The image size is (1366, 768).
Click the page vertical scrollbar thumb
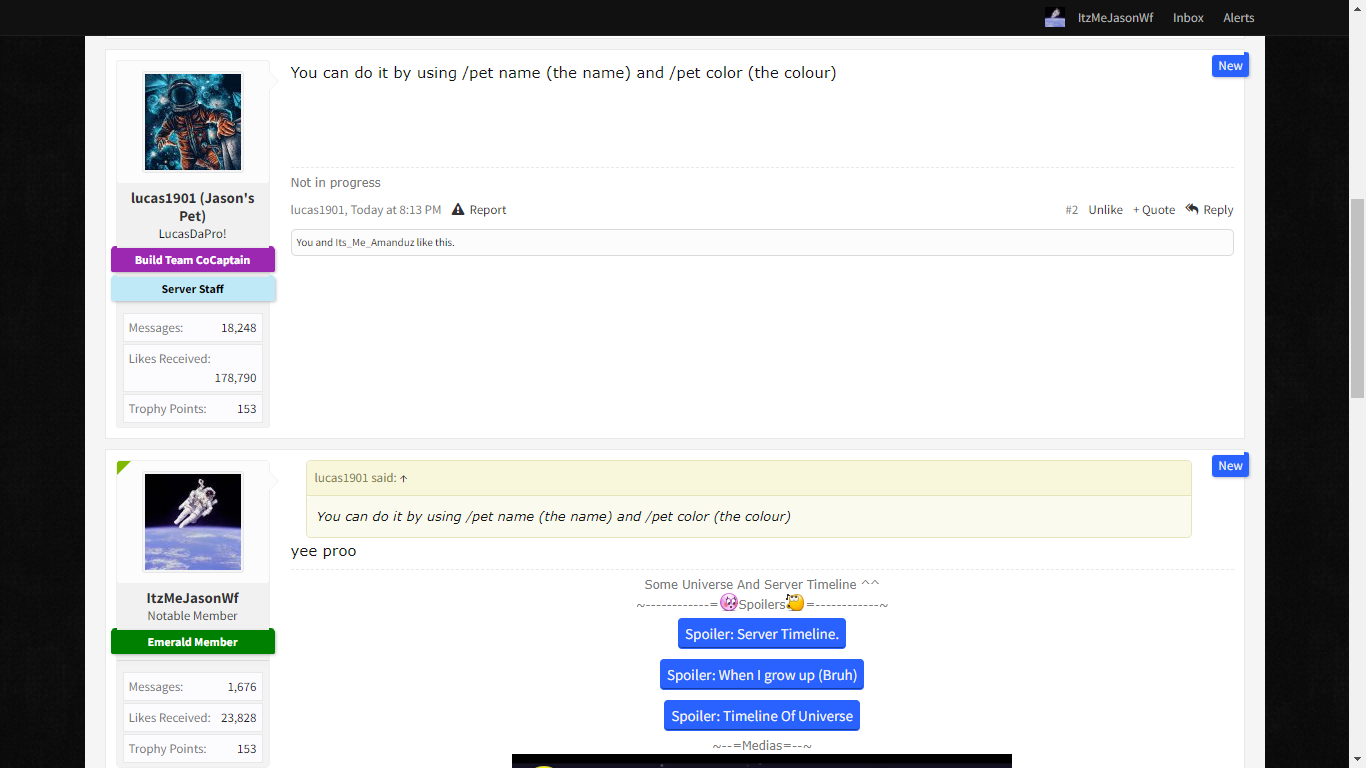click(x=1357, y=298)
